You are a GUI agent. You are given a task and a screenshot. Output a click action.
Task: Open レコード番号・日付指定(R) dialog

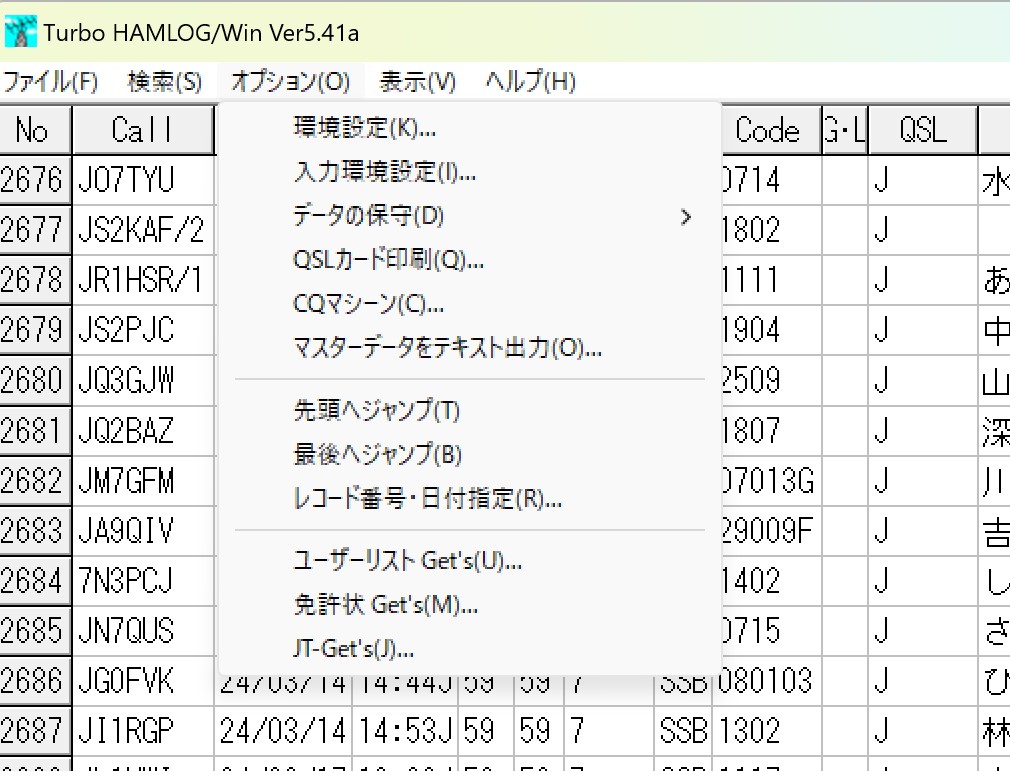[427, 498]
